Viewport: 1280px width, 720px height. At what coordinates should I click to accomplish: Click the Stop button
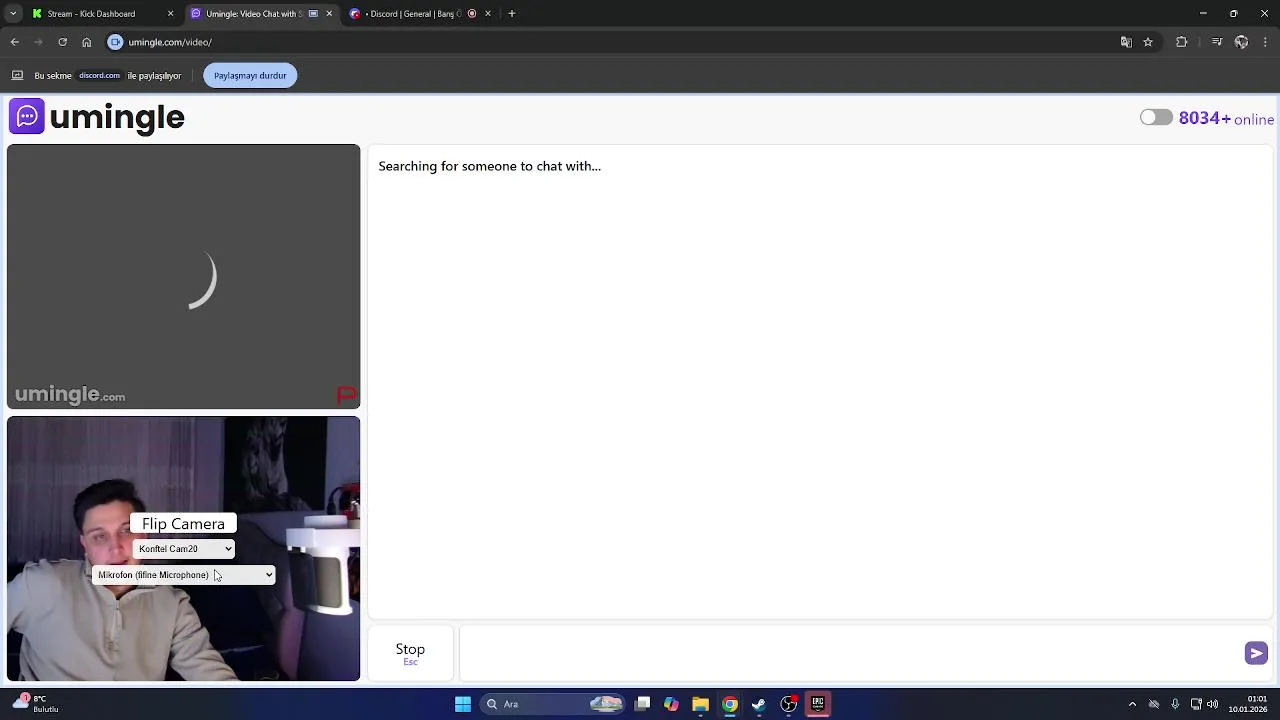[410, 653]
